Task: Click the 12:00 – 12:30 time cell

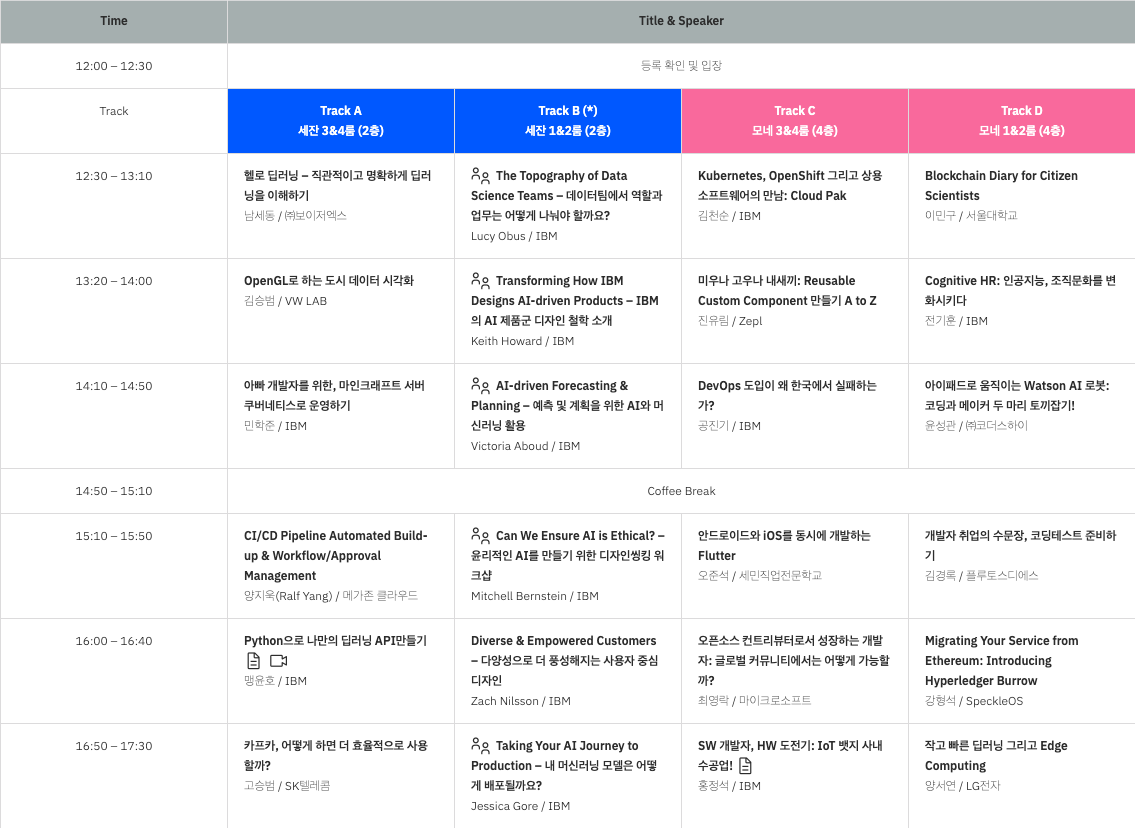Action: click(x=114, y=66)
